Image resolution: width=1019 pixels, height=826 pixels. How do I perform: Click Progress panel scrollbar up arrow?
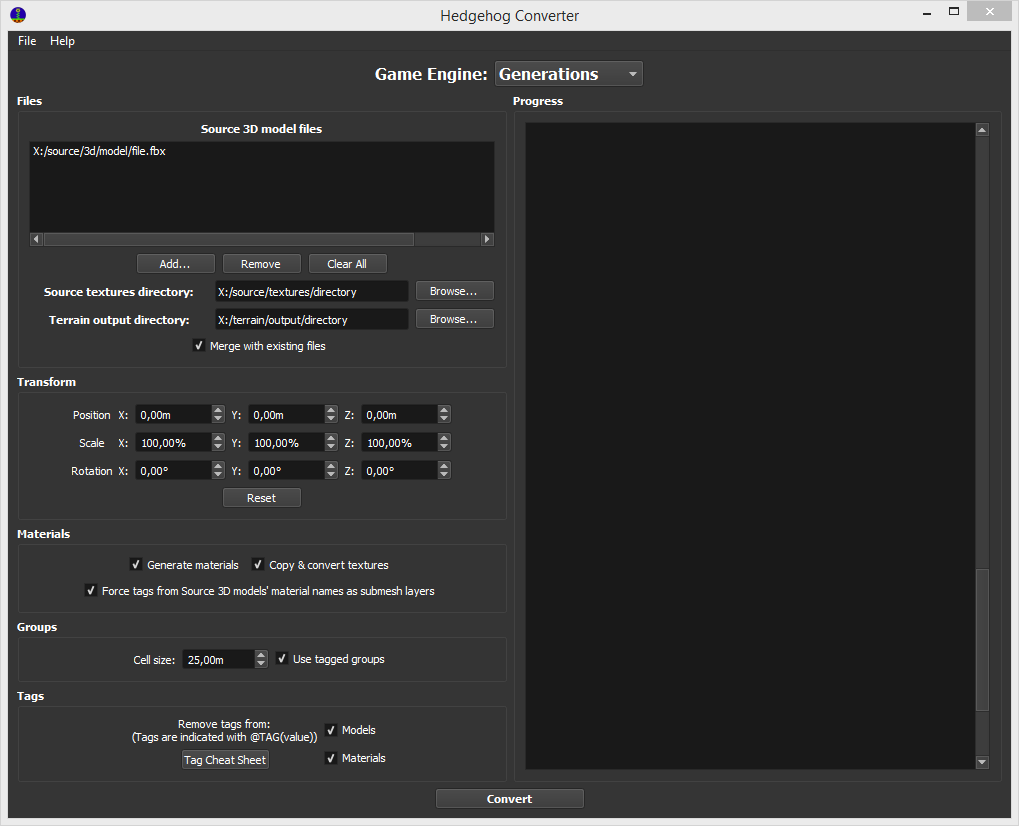coord(982,130)
